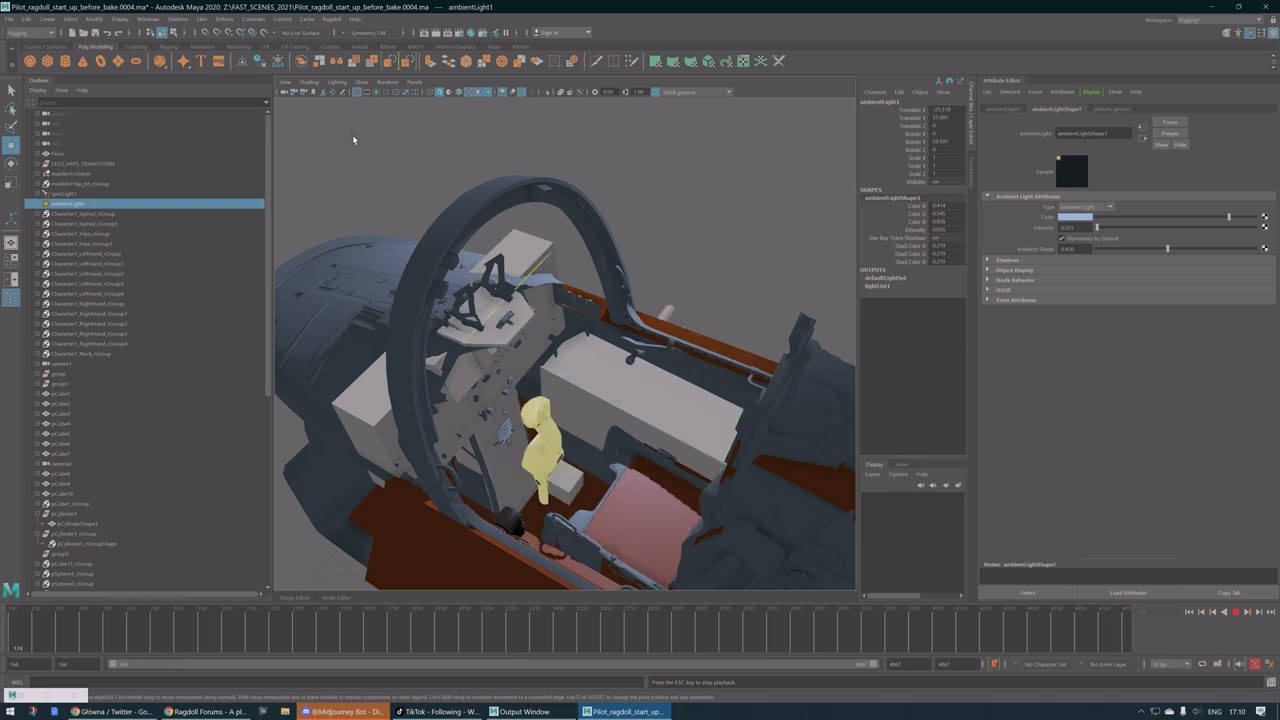1280x720 pixels.
Task: Click the Maya logo home icon
Action: click(11, 589)
